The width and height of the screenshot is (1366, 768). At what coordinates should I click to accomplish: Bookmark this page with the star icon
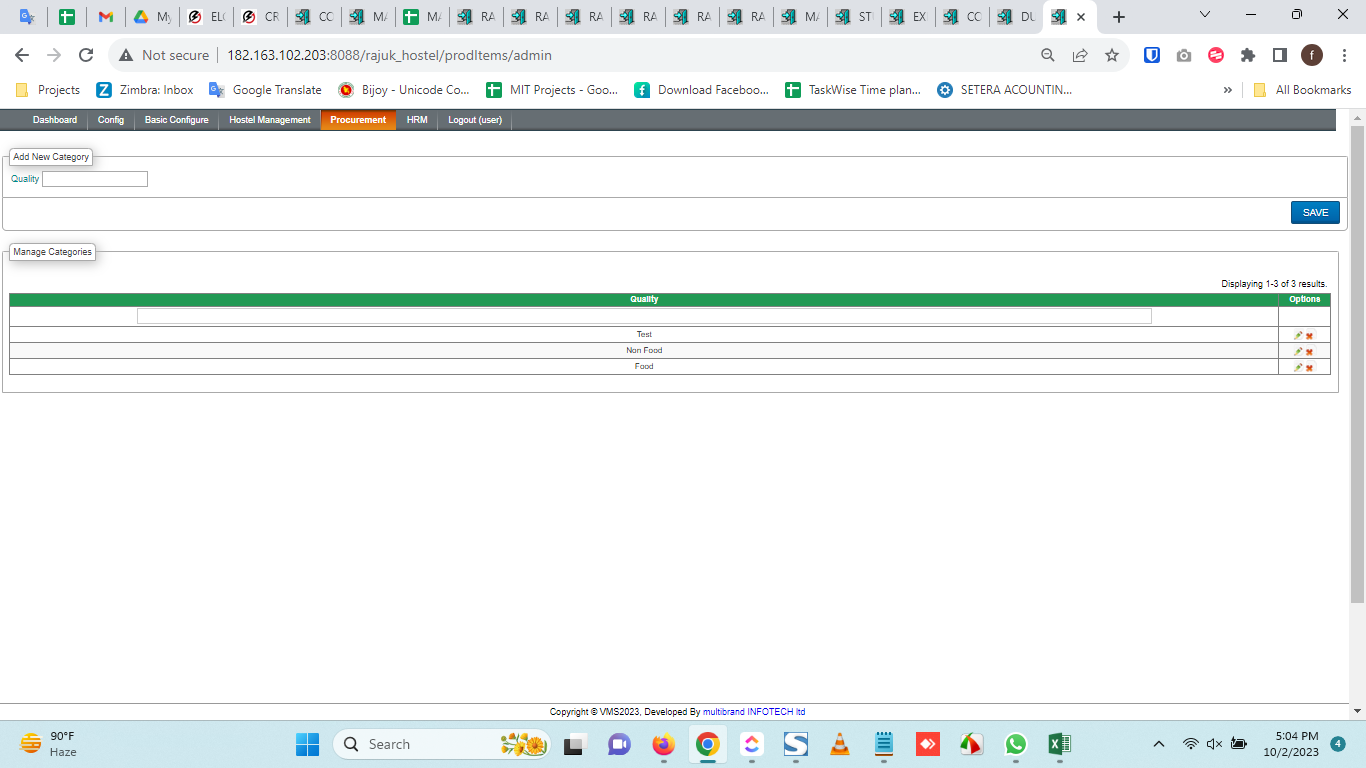click(1111, 55)
